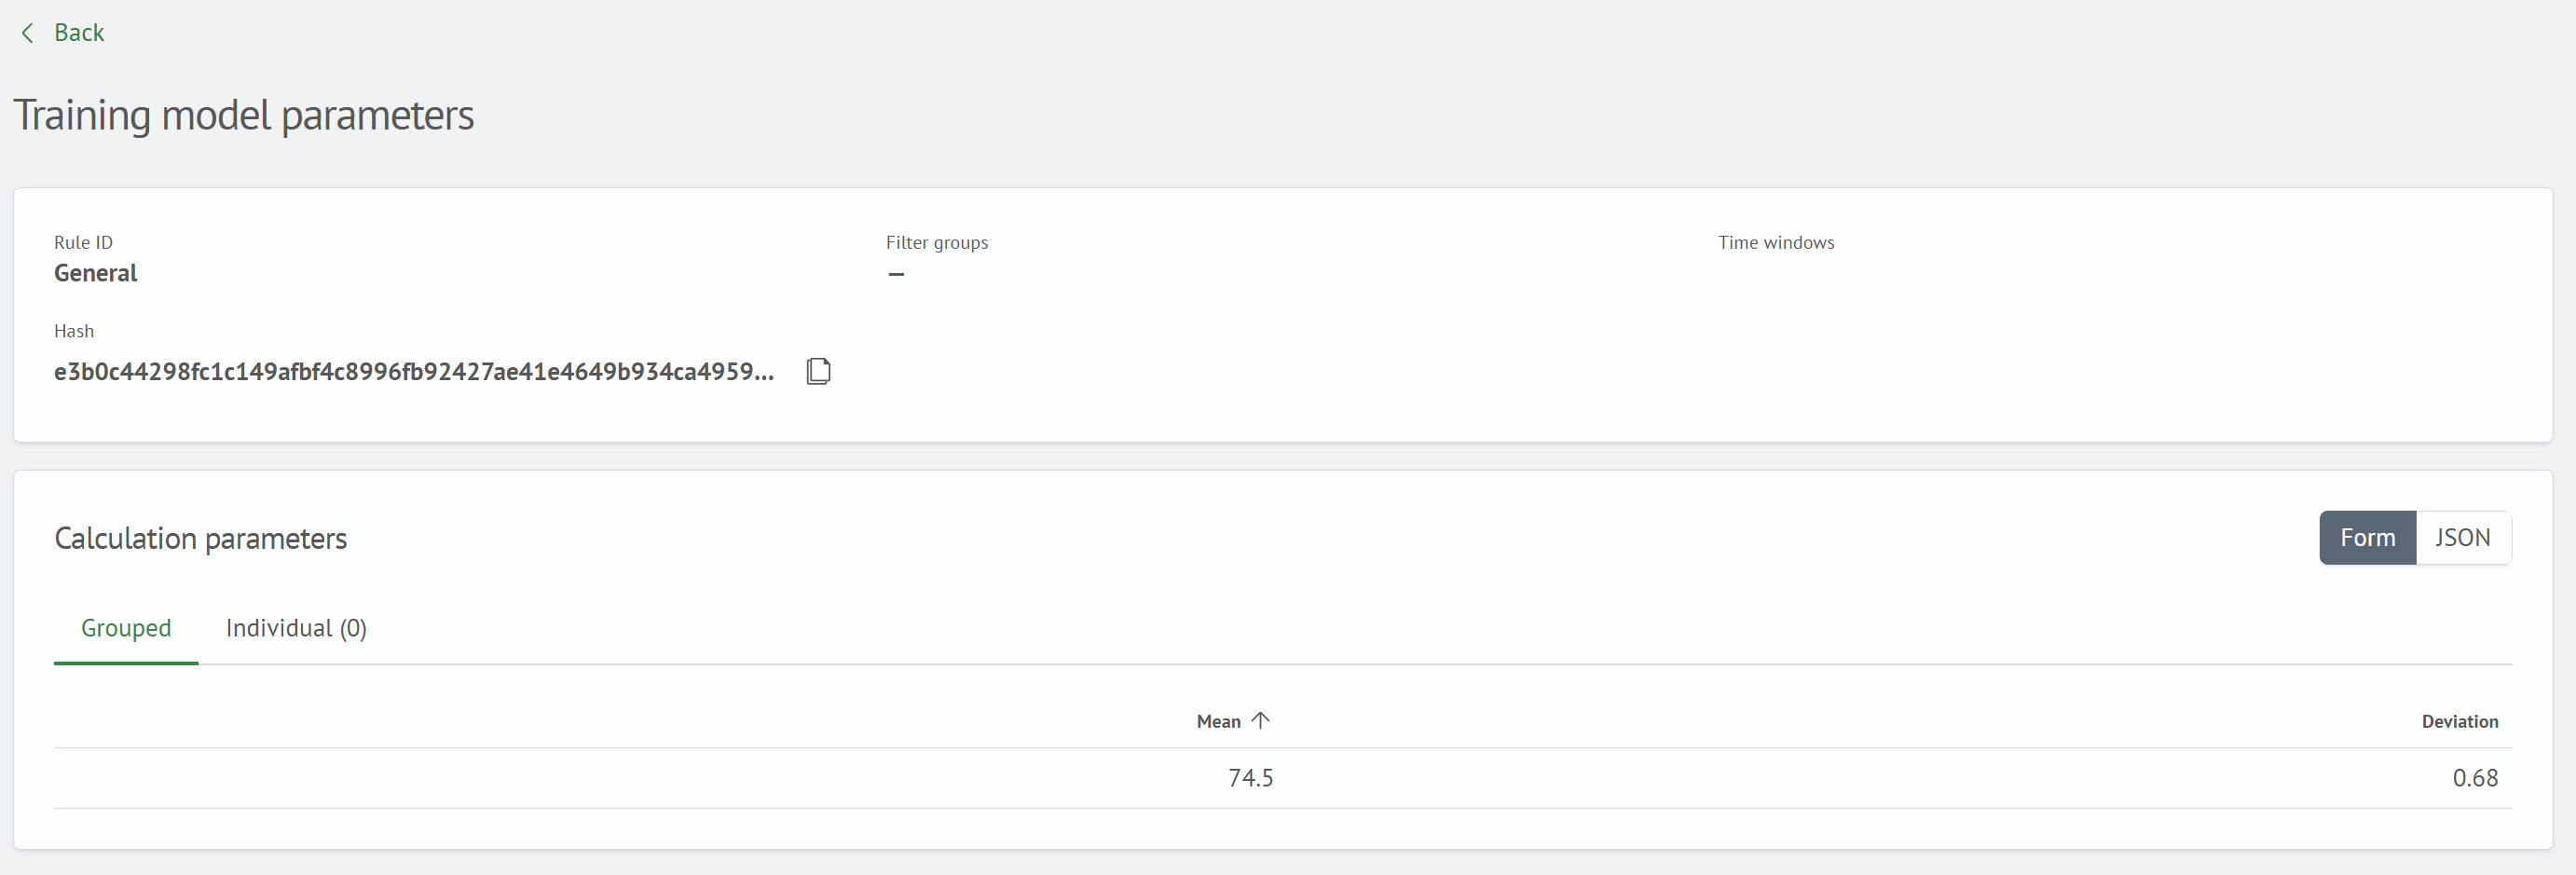The width and height of the screenshot is (2576, 875).
Task: Click the Time windows label
Action: pos(1776,242)
